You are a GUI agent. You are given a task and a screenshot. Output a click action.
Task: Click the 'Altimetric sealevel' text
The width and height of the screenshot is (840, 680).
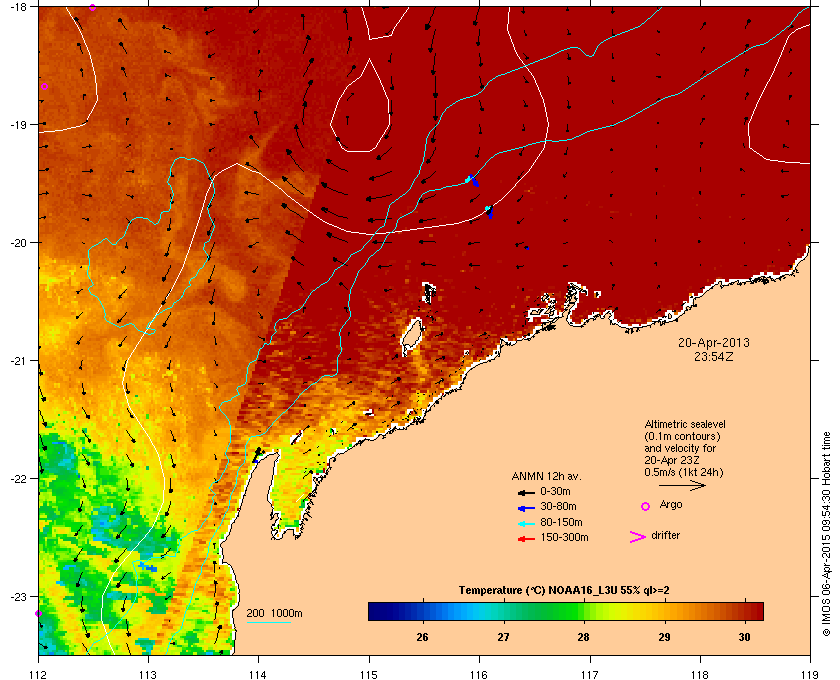[x=685, y=424]
